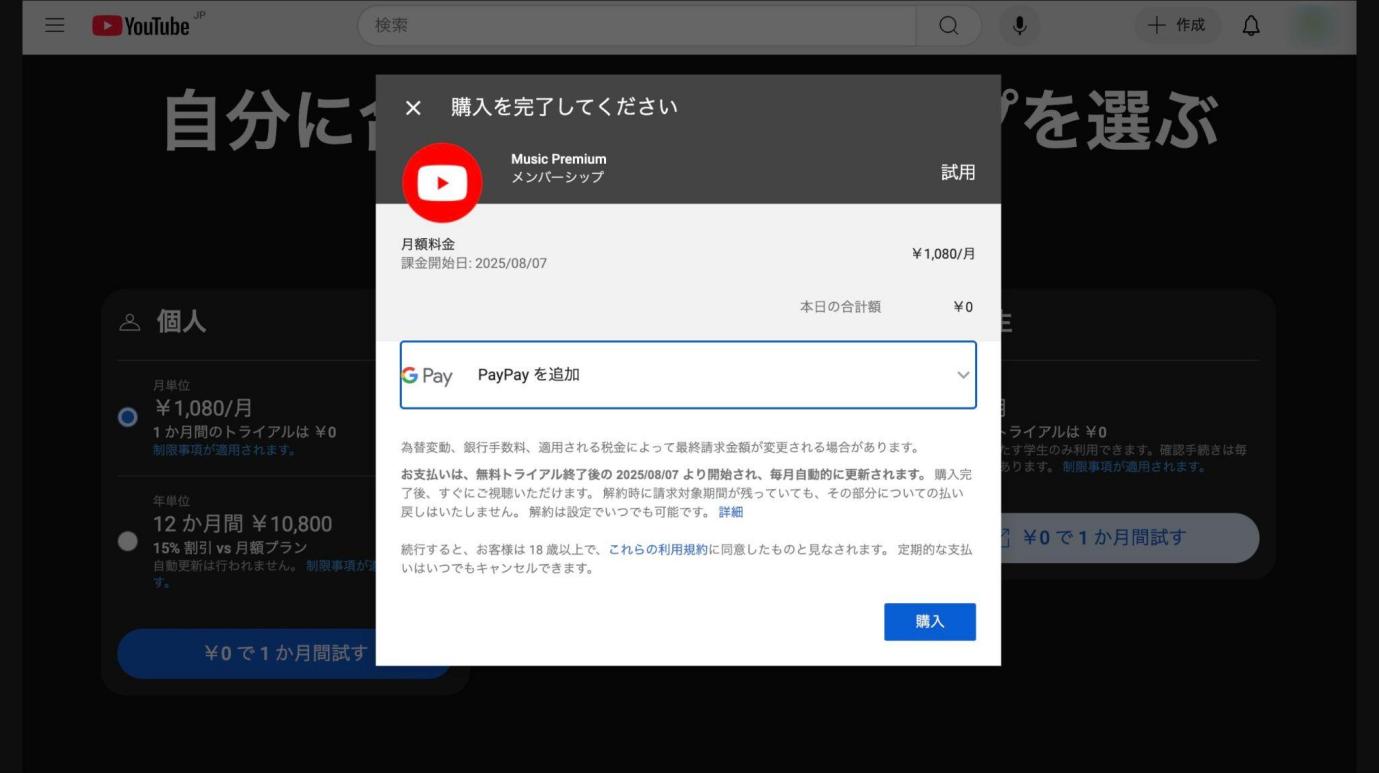Open the notifications bell
Image resolution: width=1379 pixels, height=773 pixels.
click(1251, 26)
